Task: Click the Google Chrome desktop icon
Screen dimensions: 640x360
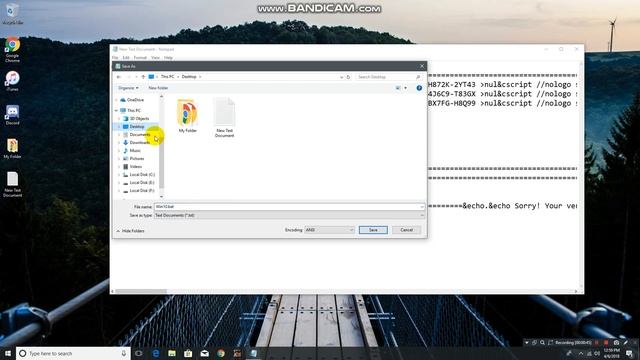Action: (x=13, y=50)
